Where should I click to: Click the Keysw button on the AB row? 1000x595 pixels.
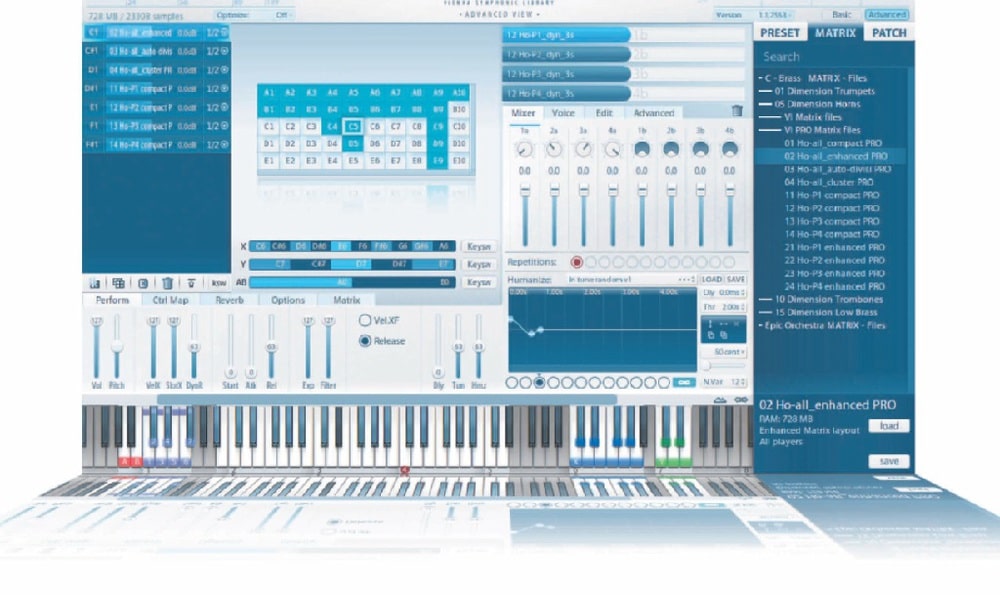pos(478,282)
